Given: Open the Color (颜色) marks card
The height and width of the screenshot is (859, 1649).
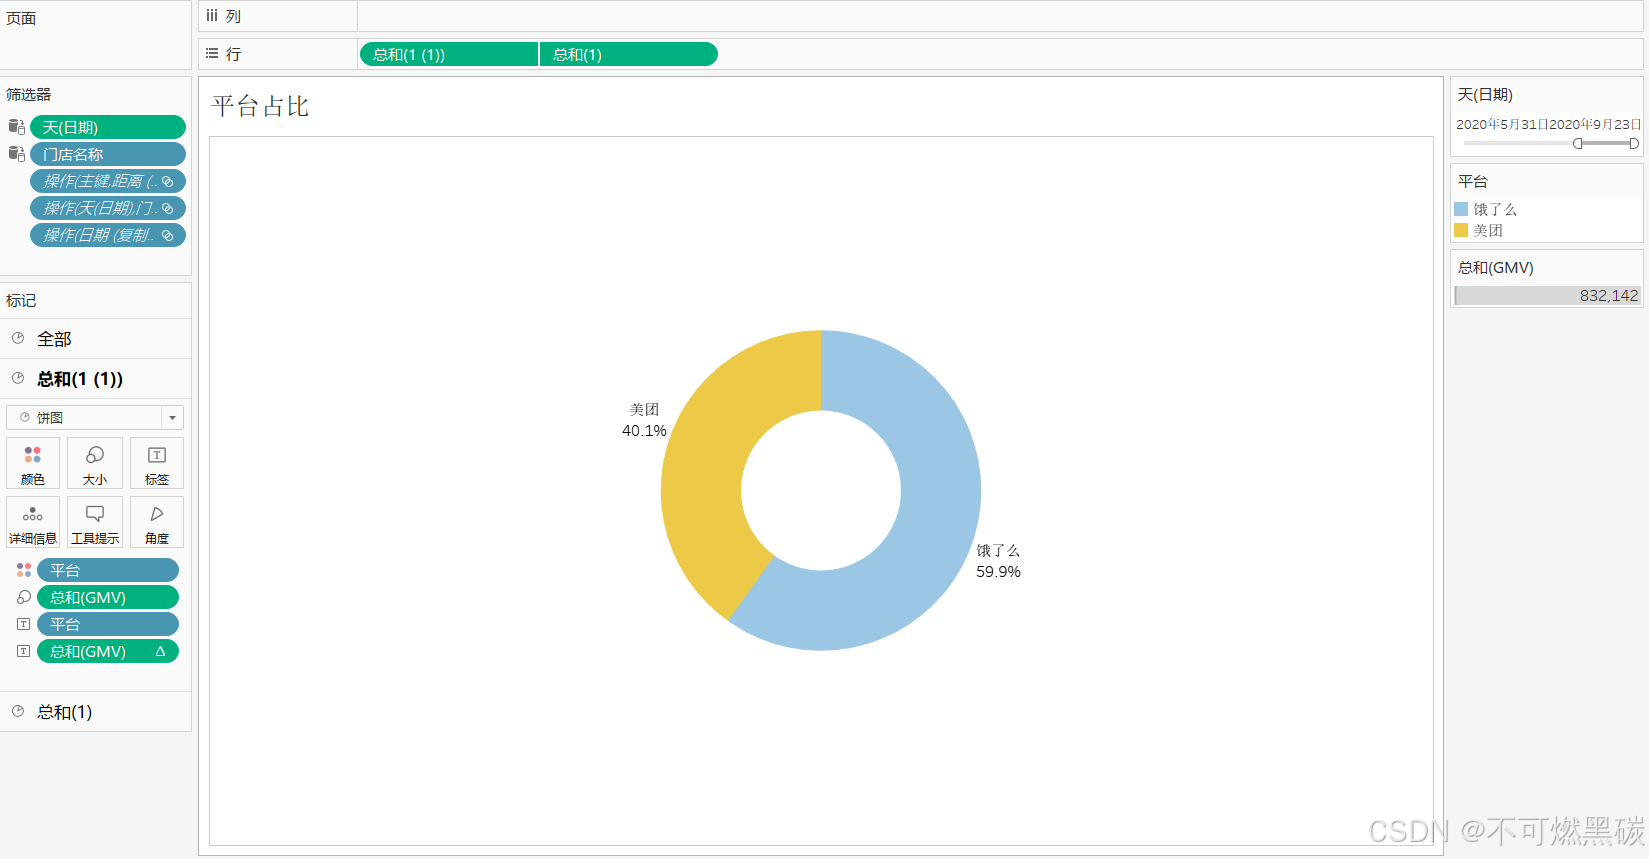Looking at the screenshot, I should [x=33, y=463].
